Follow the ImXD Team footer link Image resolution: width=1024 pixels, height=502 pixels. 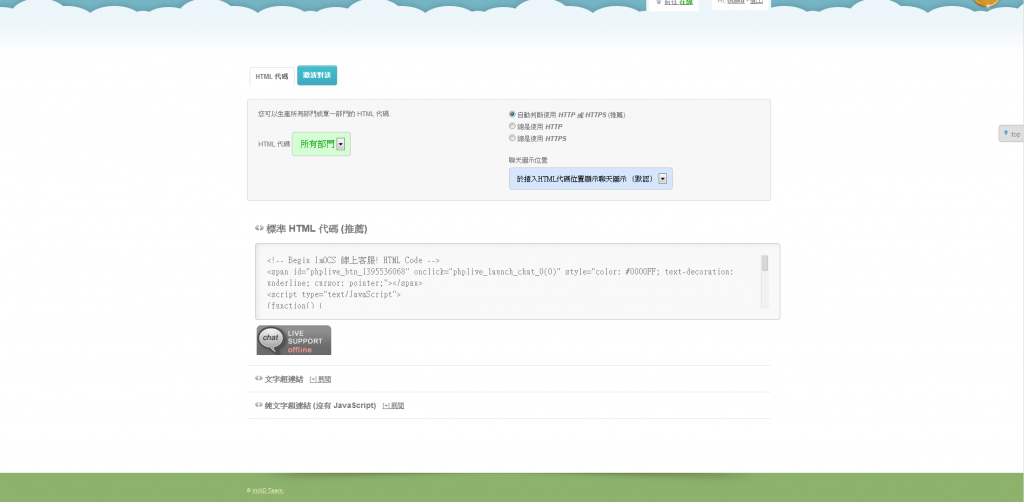(268, 490)
